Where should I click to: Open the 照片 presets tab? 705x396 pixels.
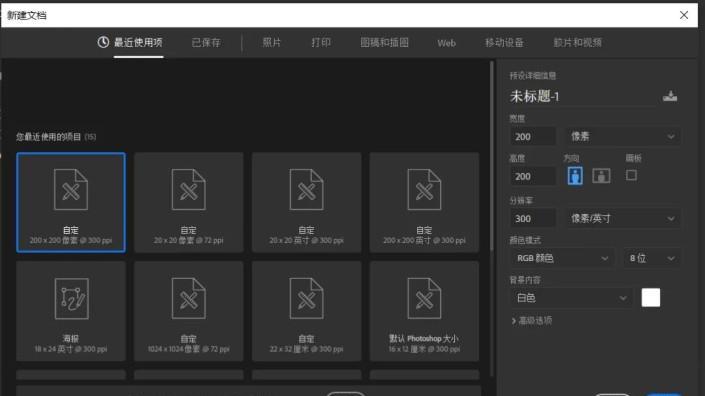click(x=272, y=43)
